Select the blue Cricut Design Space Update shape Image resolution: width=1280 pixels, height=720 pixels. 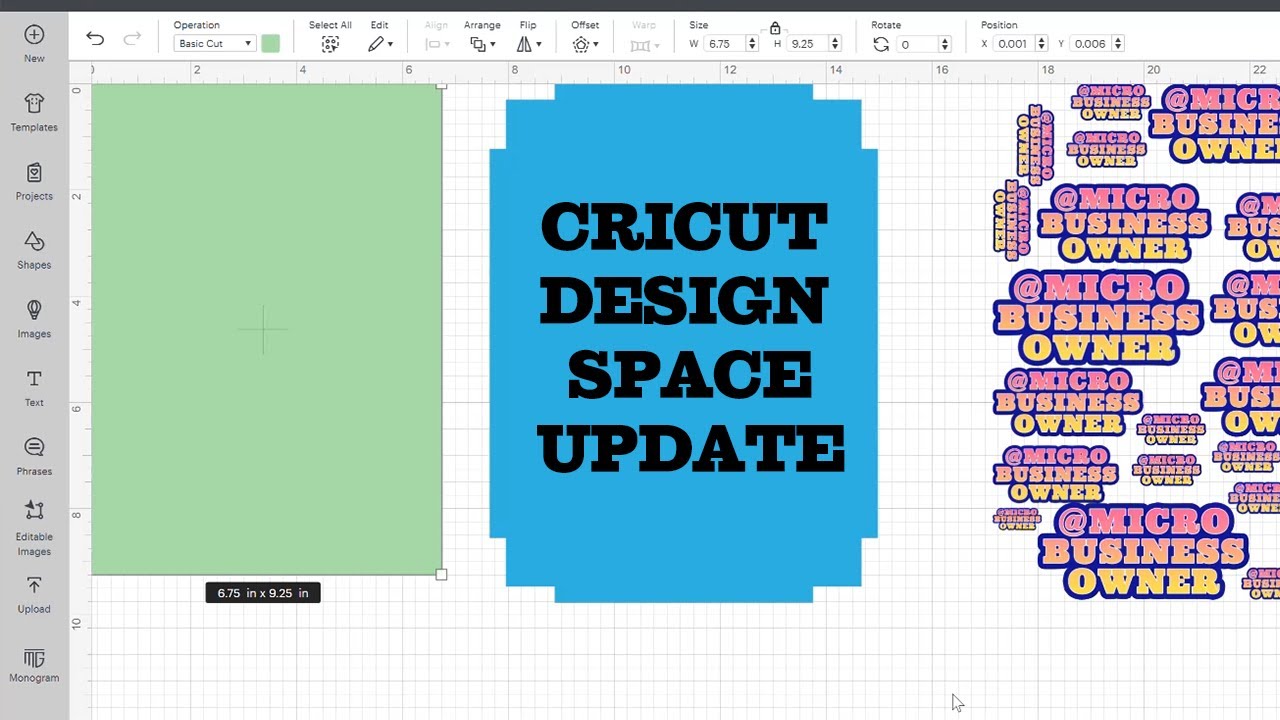(684, 343)
